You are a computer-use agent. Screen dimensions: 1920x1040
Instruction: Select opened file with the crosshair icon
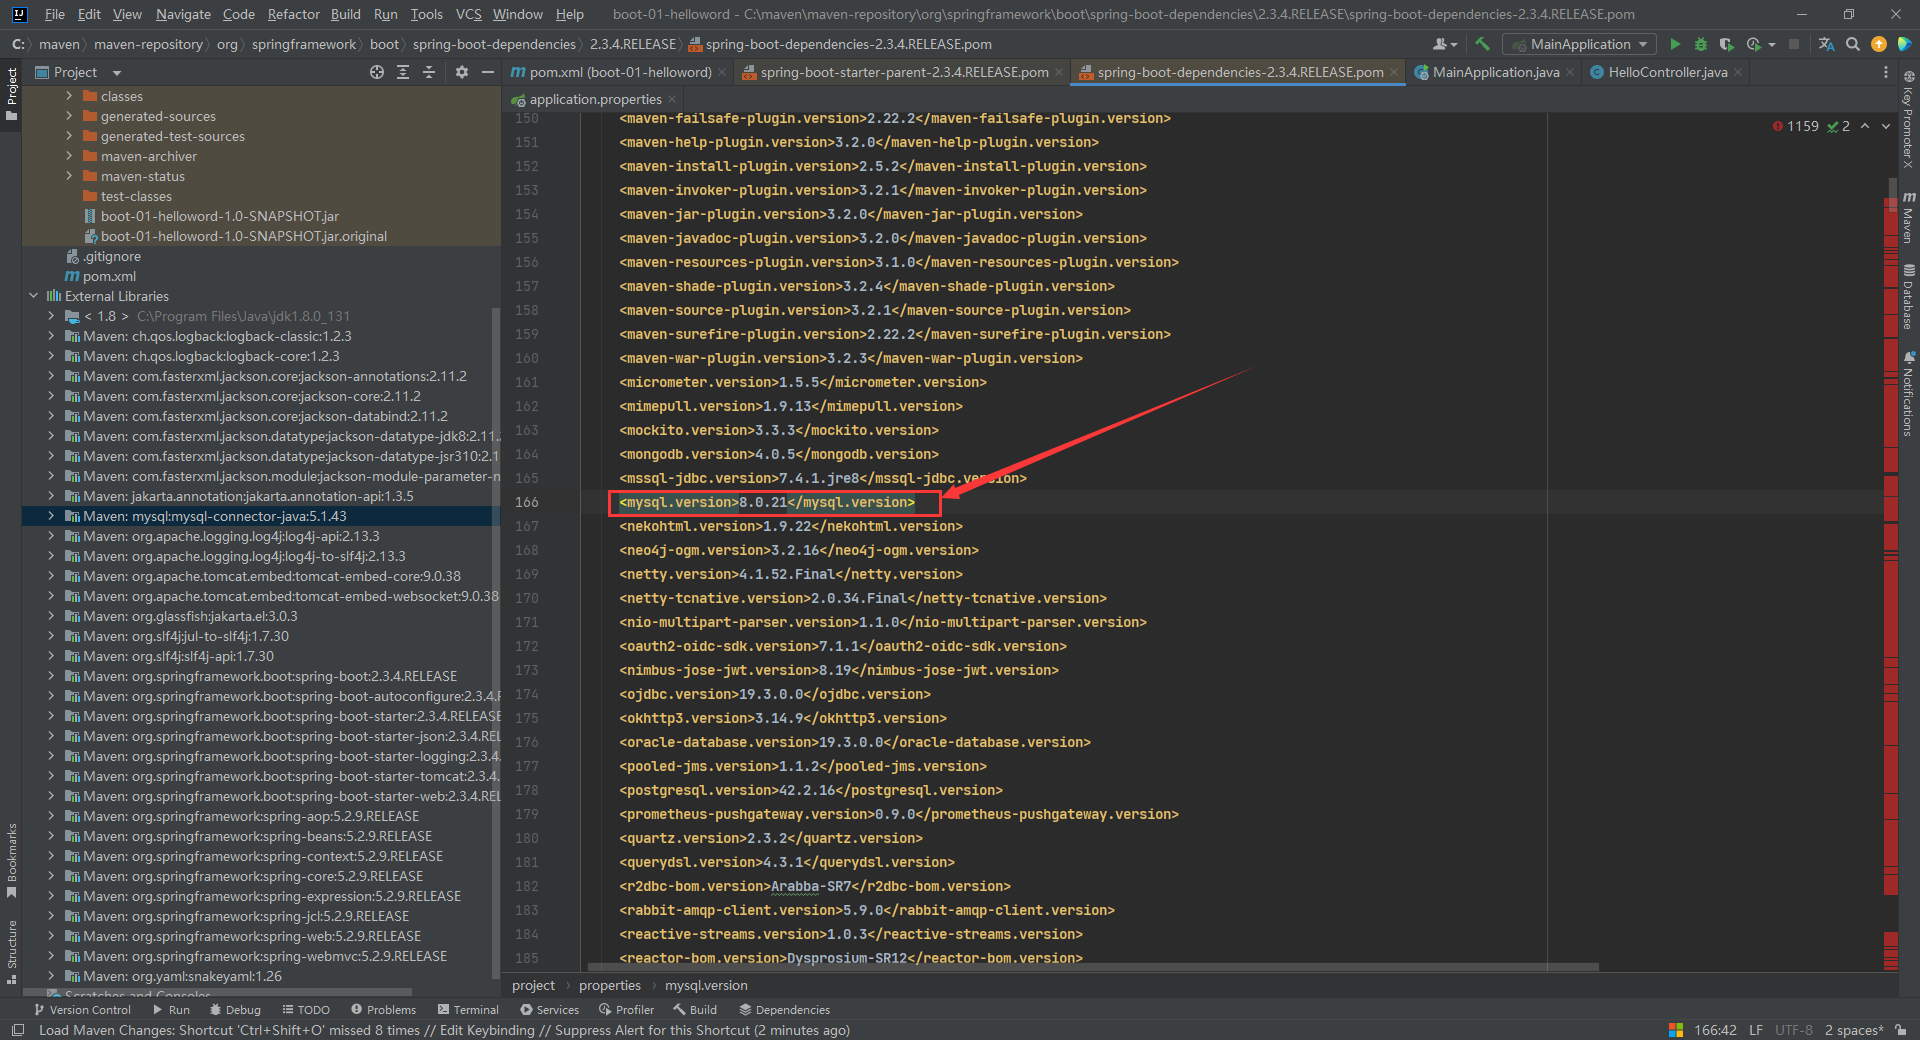[376, 72]
